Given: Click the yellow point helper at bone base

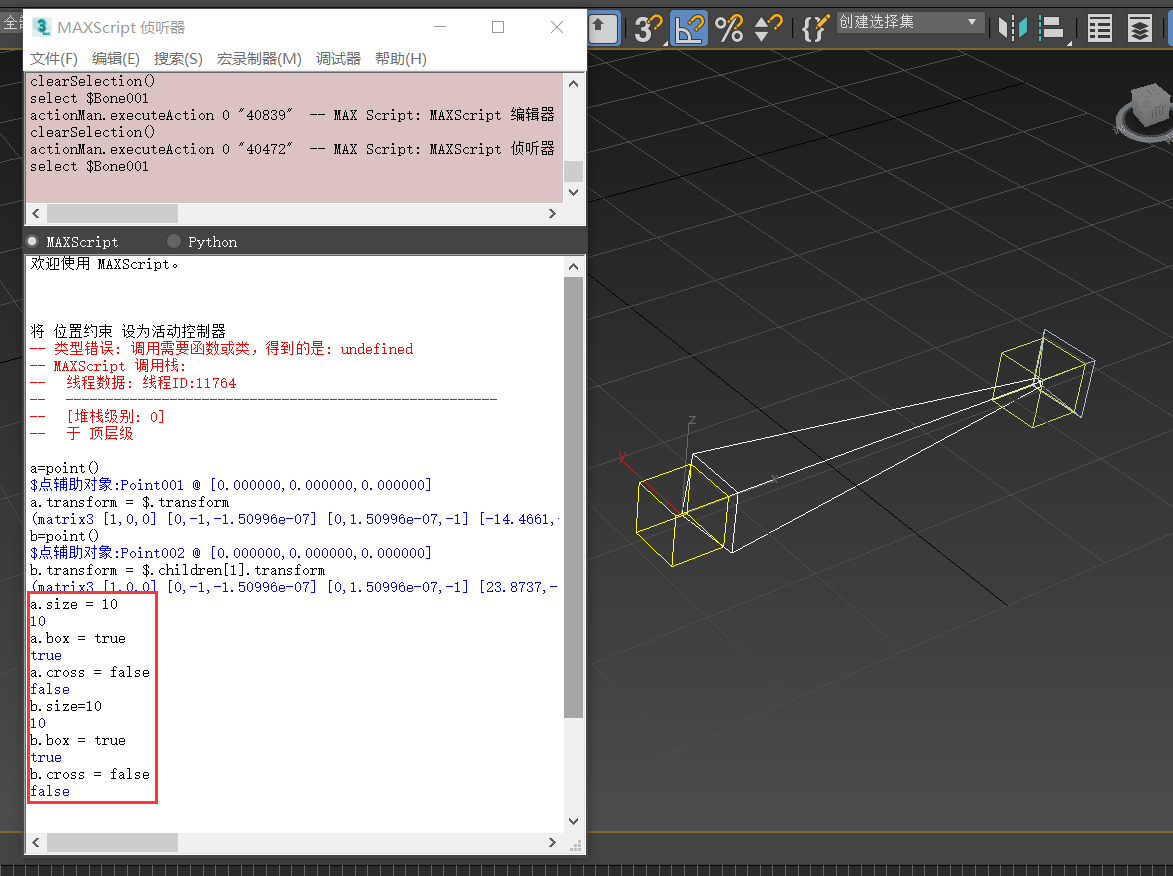Looking at the screenshot, I should click(x=682, y=515).
